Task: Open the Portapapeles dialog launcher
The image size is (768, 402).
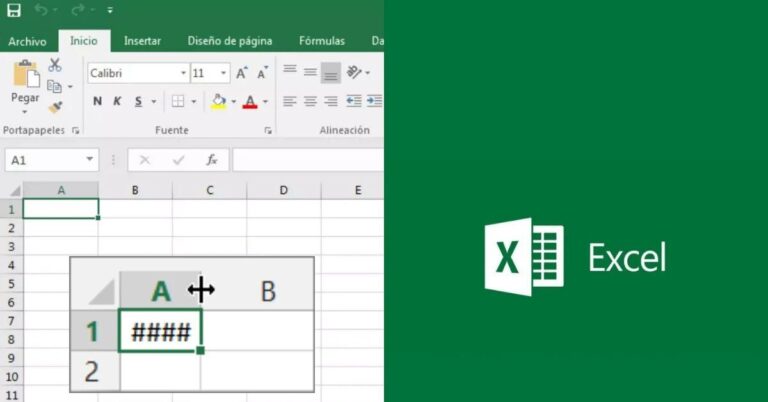Action: click(75, 130)
